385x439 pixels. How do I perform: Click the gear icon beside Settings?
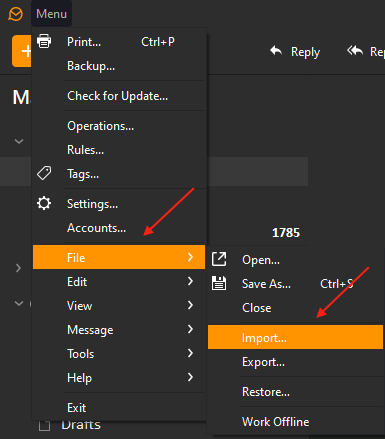(44, 203)
